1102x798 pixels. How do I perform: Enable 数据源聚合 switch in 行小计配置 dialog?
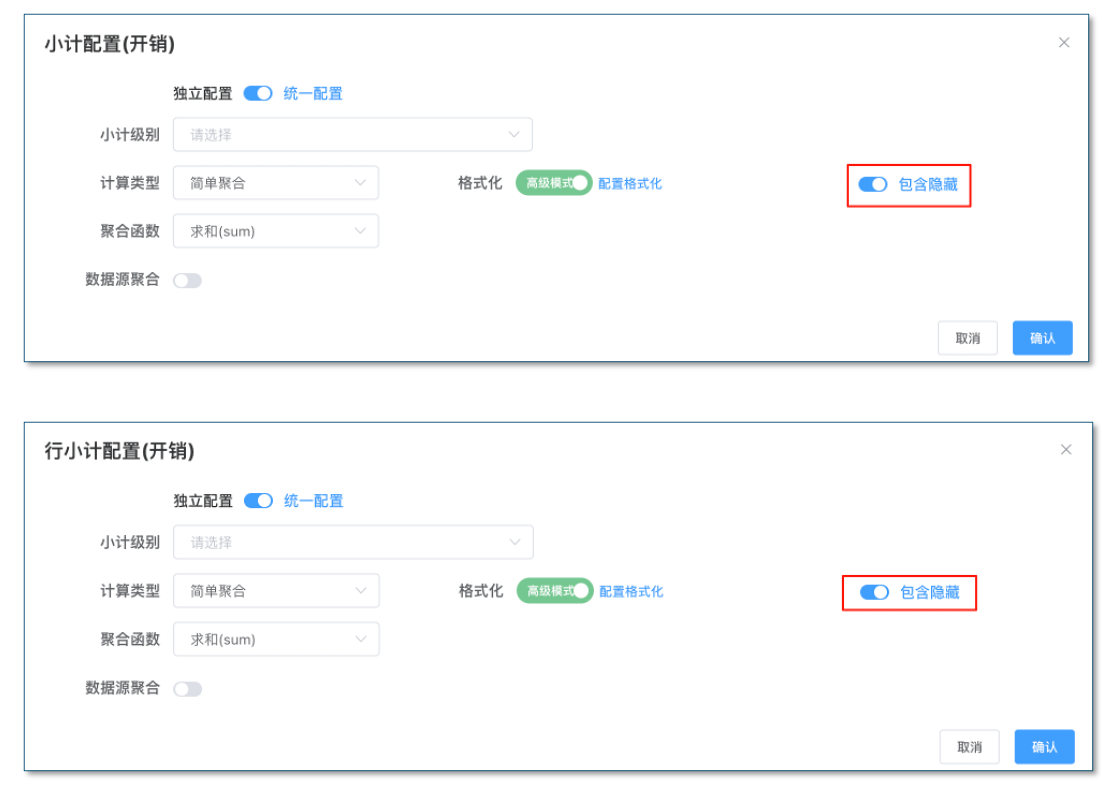click(187, 688)
